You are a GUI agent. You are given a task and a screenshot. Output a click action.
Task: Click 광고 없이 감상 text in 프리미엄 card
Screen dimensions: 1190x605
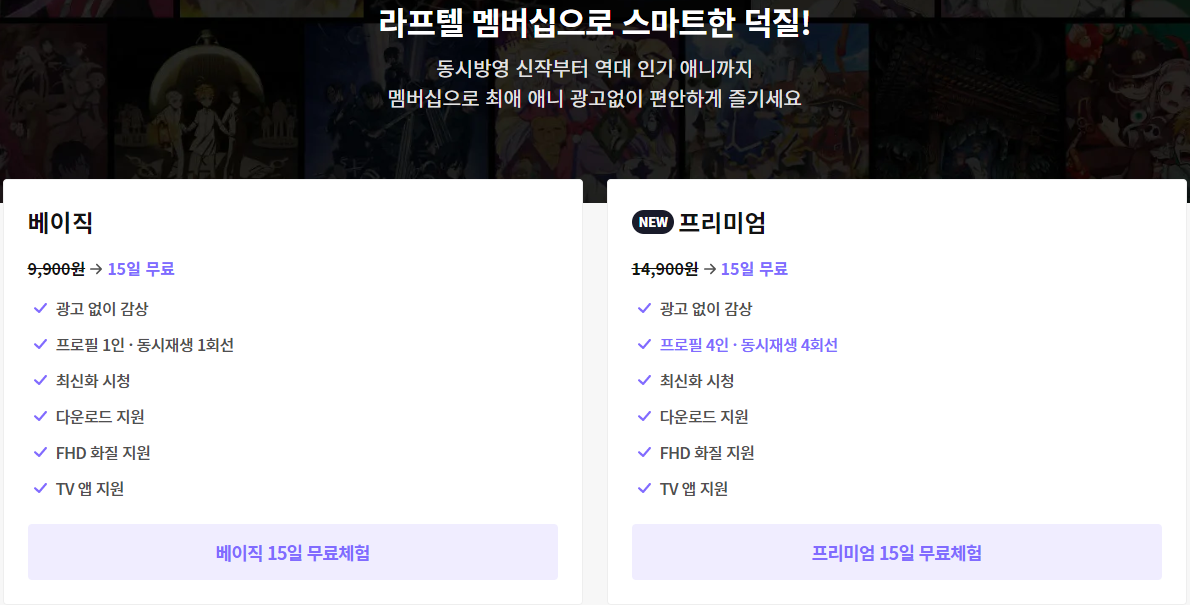point(707,309)
